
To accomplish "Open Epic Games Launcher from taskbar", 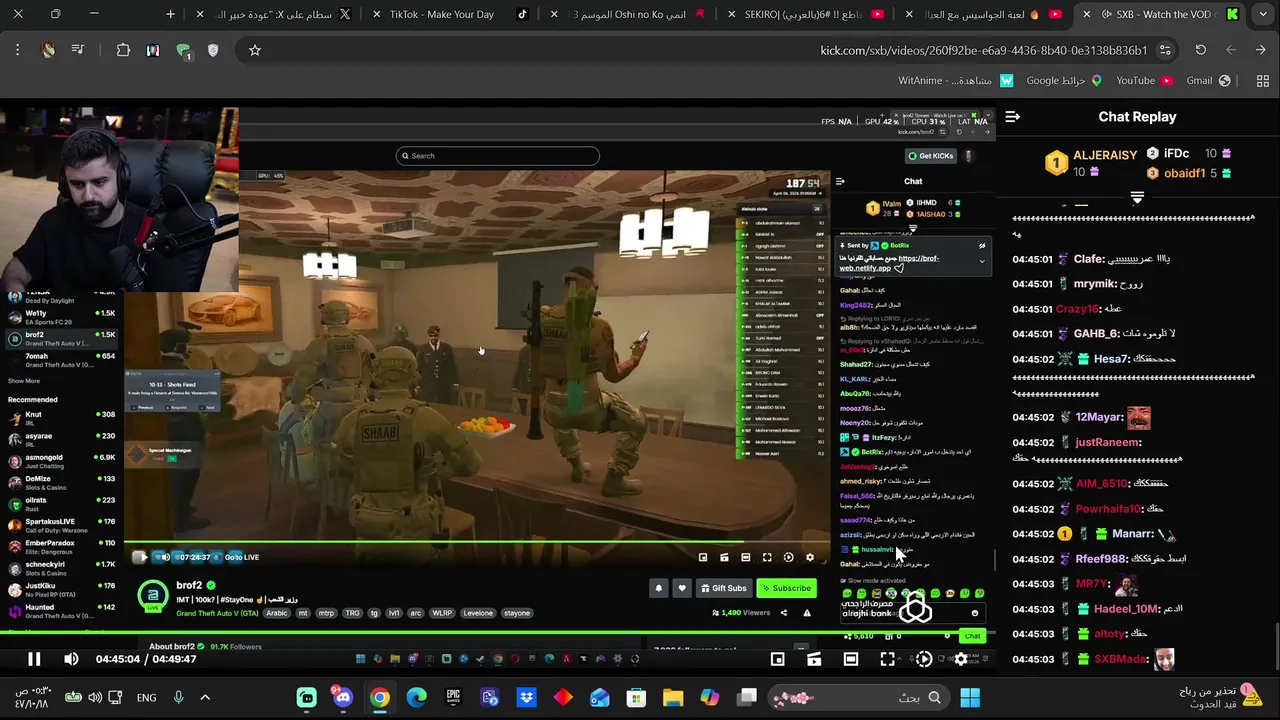I will [453, 697].
